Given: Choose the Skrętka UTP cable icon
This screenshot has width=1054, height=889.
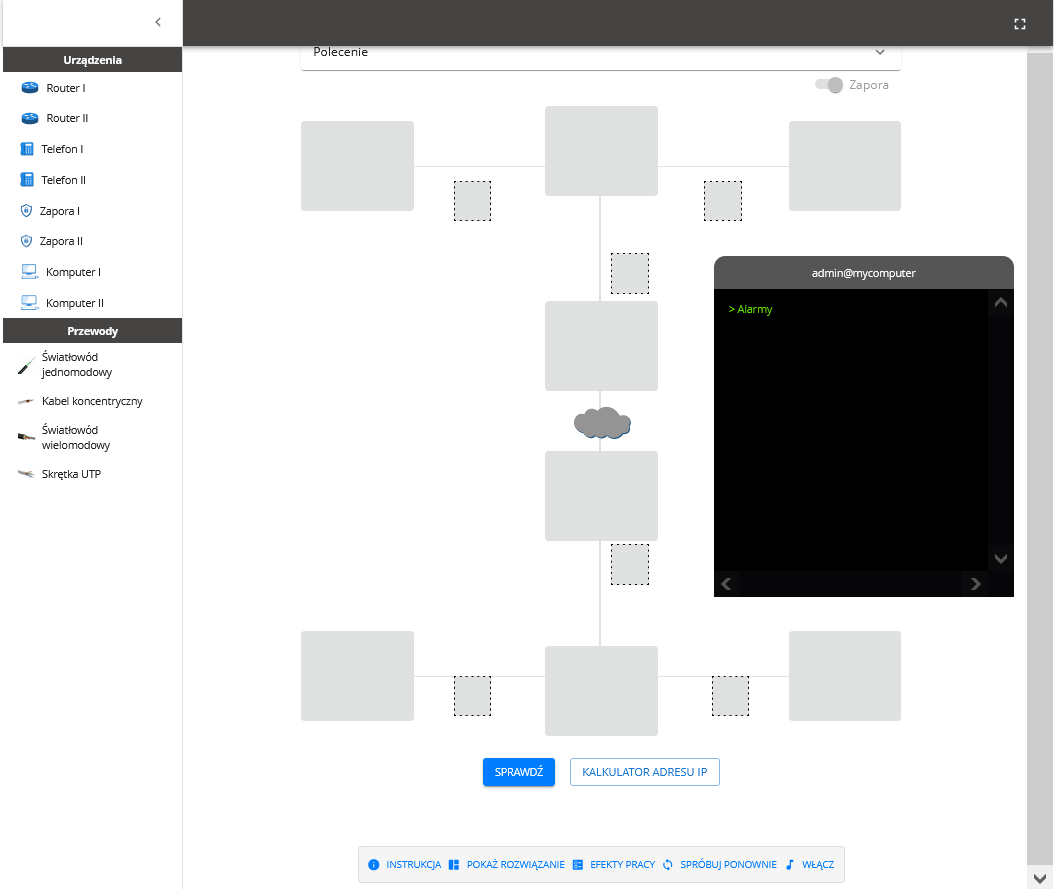Looking at the screenshot, I should coord(26,474).
